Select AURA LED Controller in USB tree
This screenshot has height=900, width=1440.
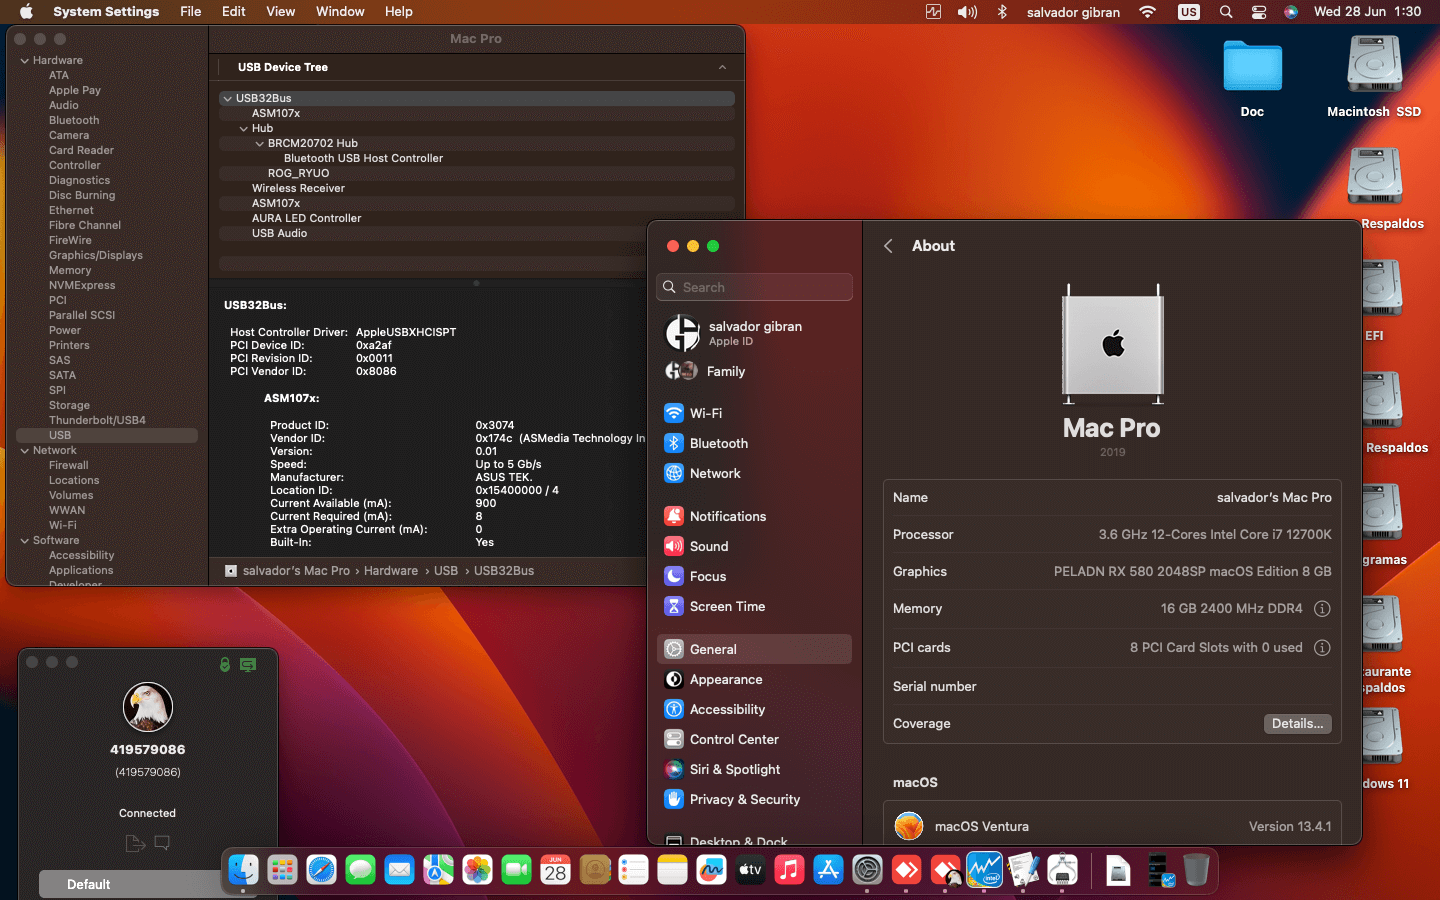click(x=306, y=219)
